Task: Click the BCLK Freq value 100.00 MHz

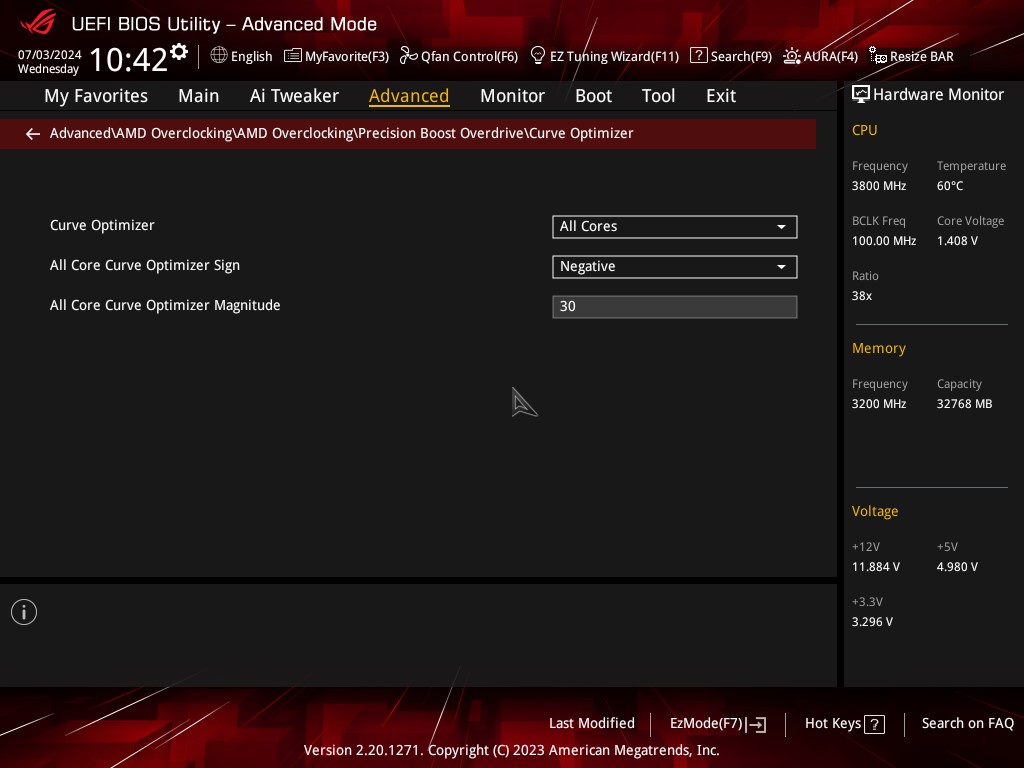Action: click(884, 241)
